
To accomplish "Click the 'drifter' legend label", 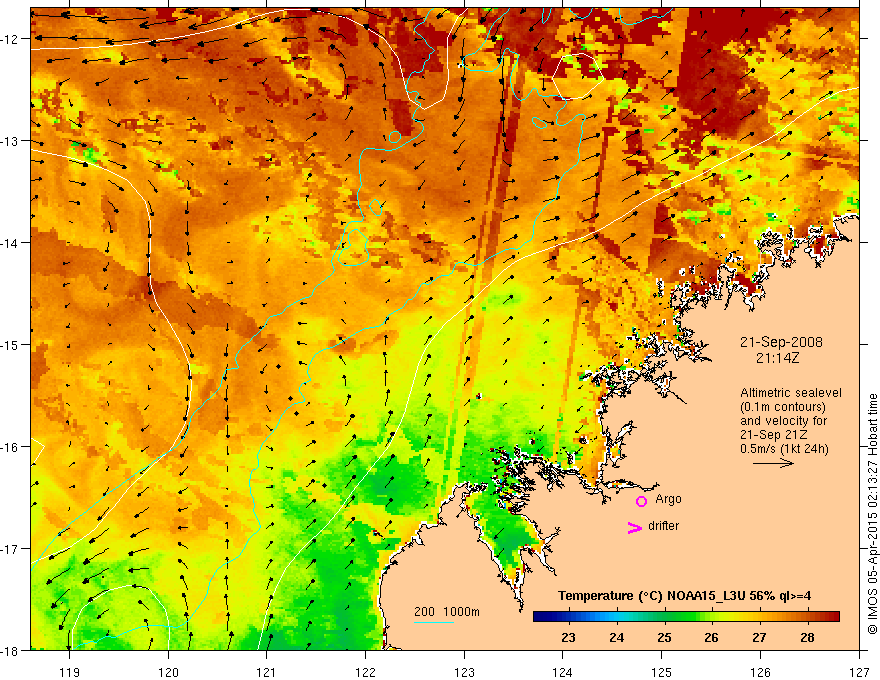I will [663, 526].
